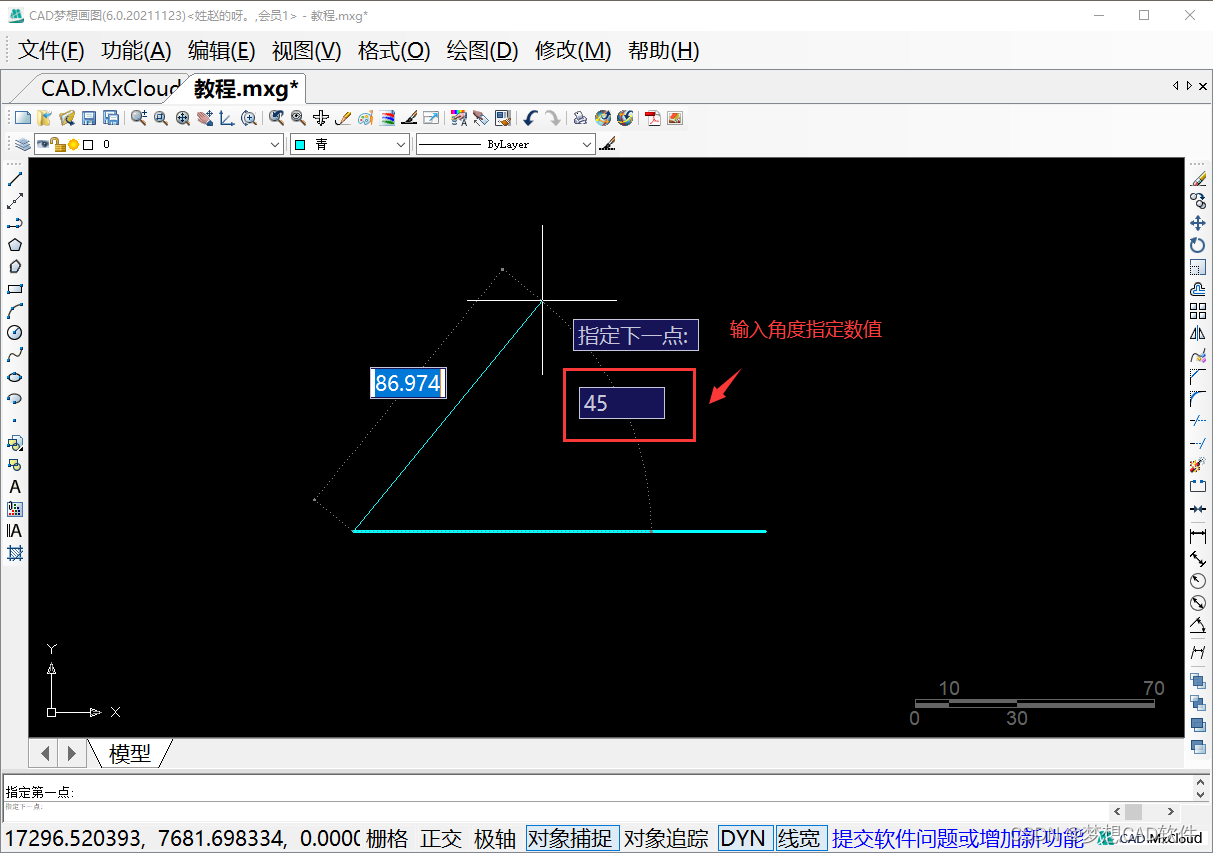Close the document tab with X at top right

pyautogui.click(x=1203, y=86)
